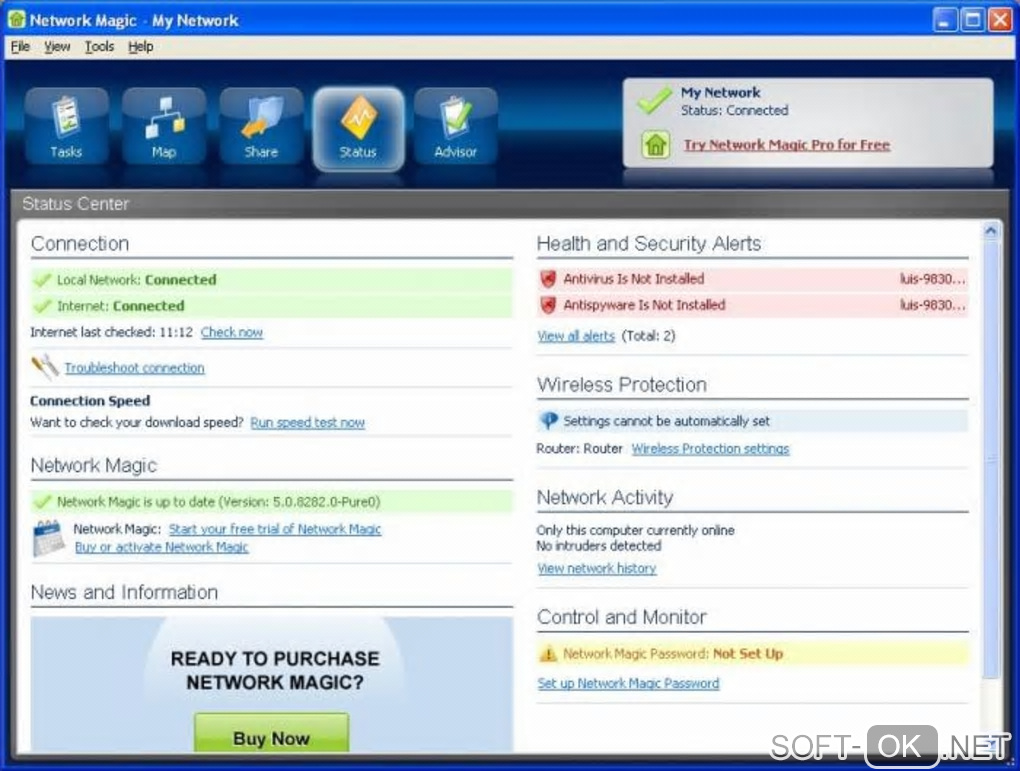The image size is (1020, 771).
Task: Click Set up Network Magic Password
Action: coord(628,684)
